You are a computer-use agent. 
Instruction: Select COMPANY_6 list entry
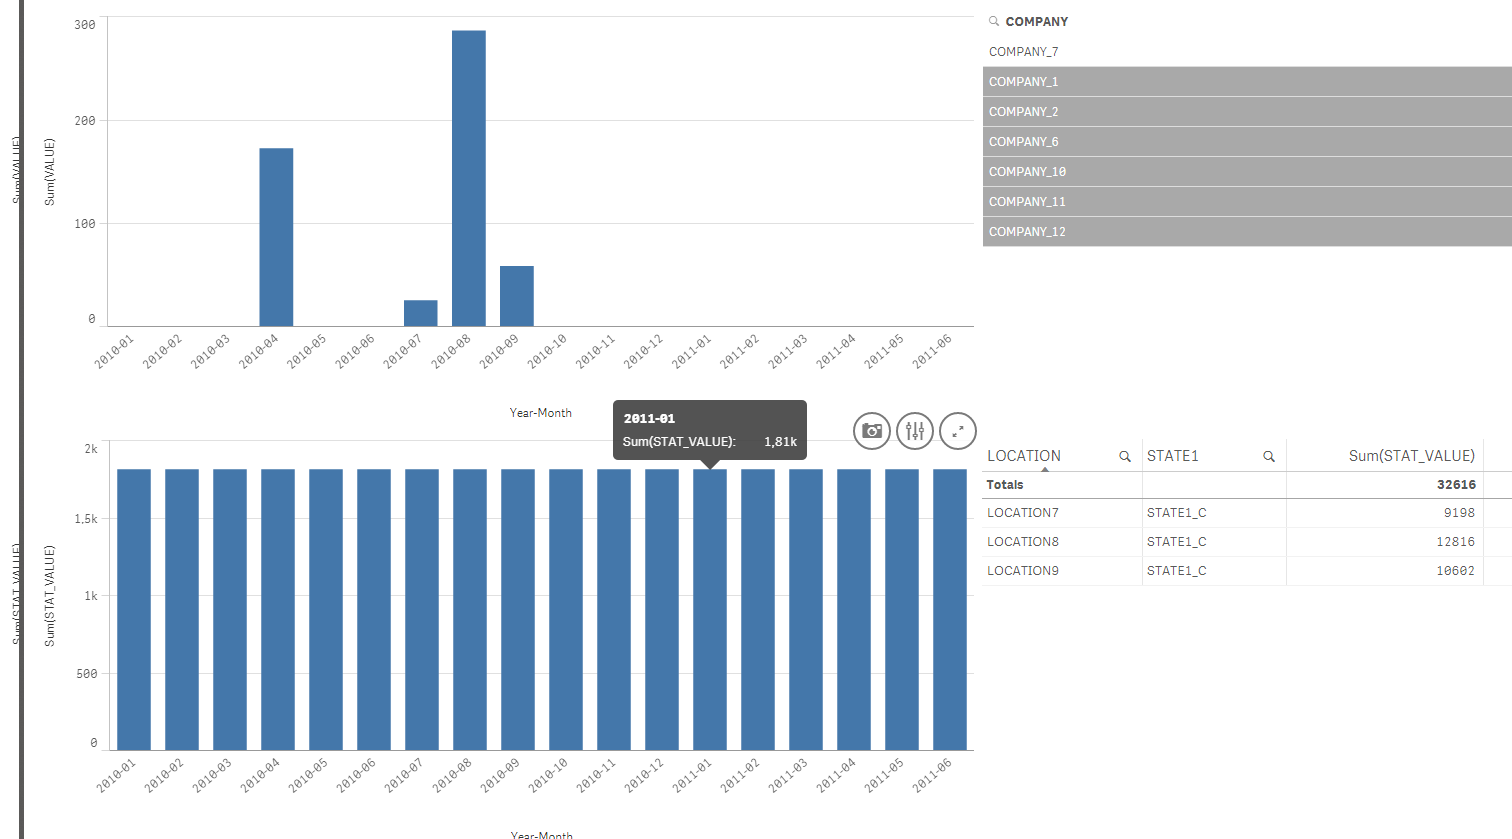coord(1247,142)
